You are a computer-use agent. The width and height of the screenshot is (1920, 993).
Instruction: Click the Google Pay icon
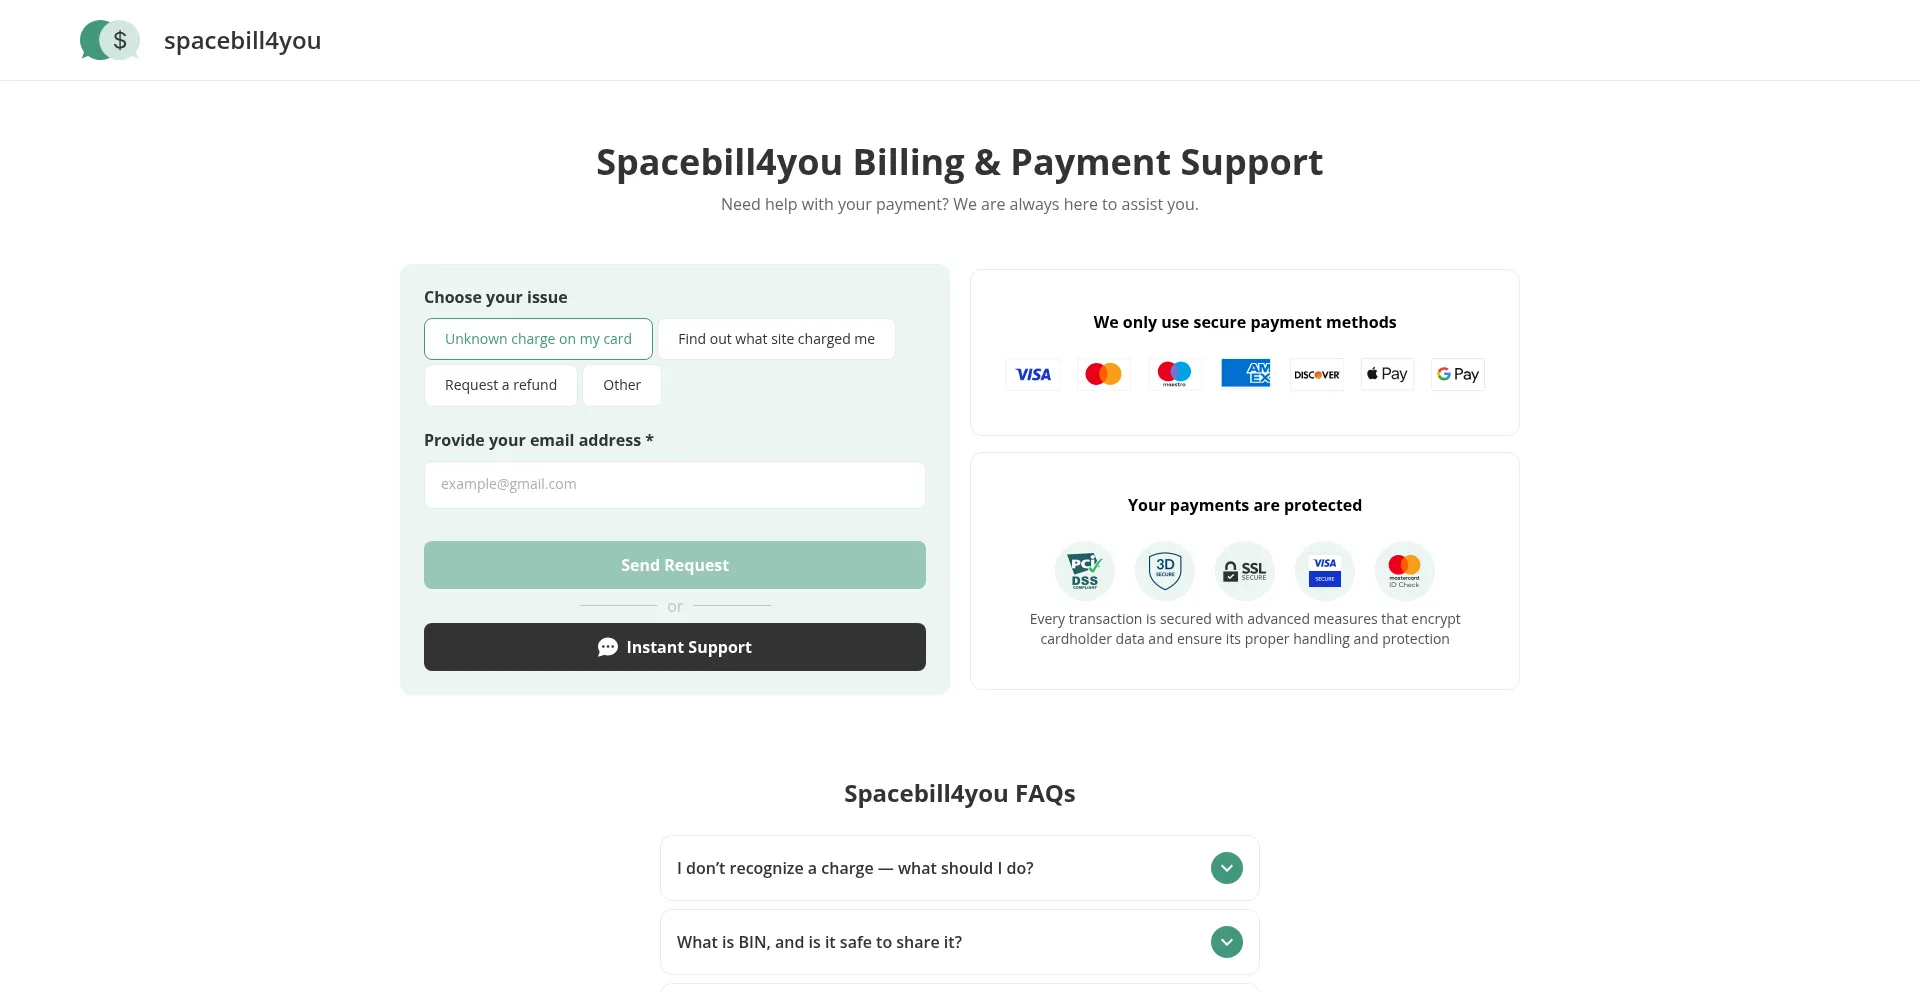click(x=1458, y=374)
